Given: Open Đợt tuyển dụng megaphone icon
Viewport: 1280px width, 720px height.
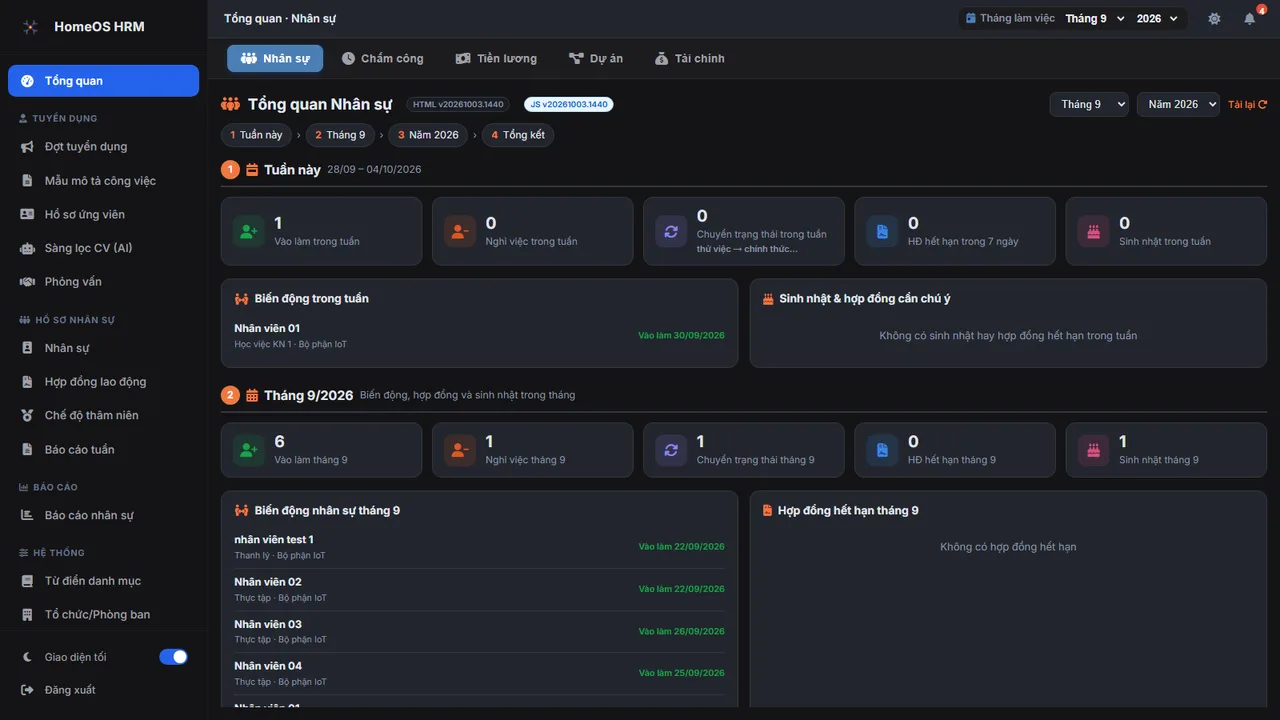Looking at the screenshot, I should 27,147.
